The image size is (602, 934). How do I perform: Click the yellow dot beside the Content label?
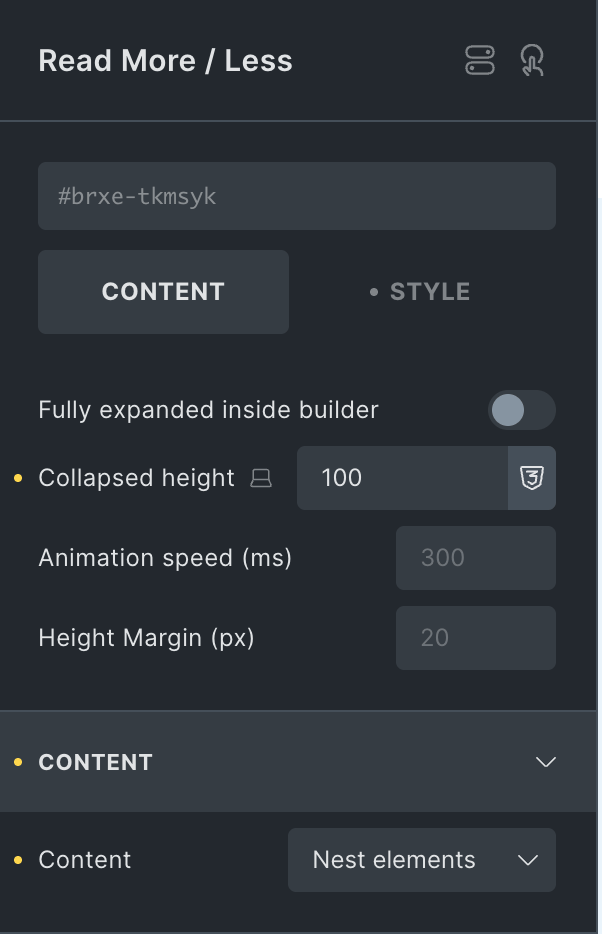click(18, 860)
